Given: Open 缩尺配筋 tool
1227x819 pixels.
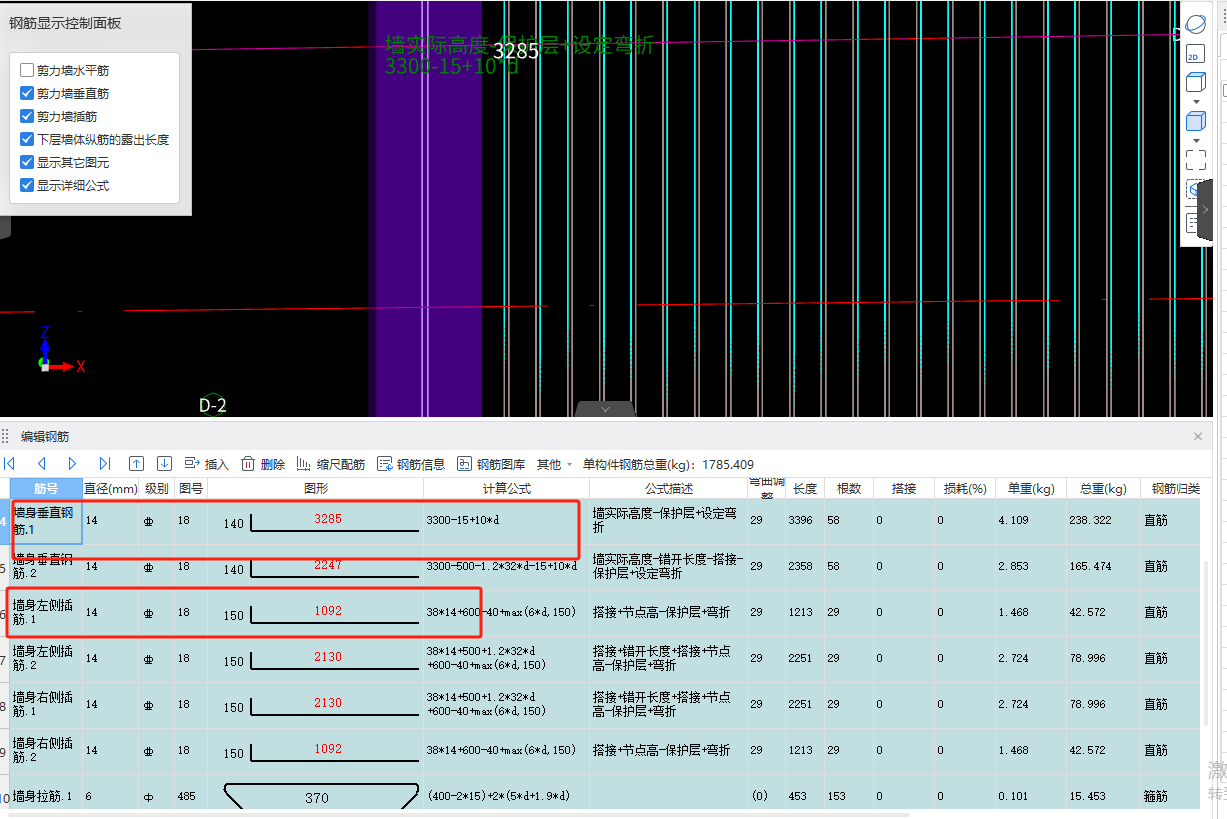Looking at the screenshot, I should point(331,464).
